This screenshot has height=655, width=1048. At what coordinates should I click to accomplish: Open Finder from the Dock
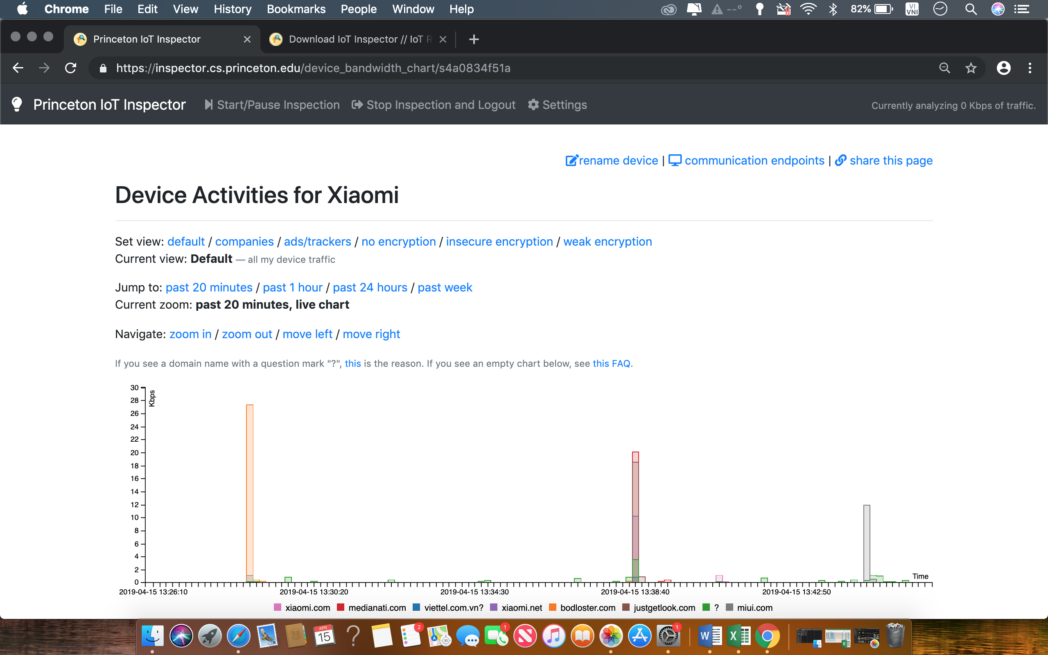pos(152,635)
